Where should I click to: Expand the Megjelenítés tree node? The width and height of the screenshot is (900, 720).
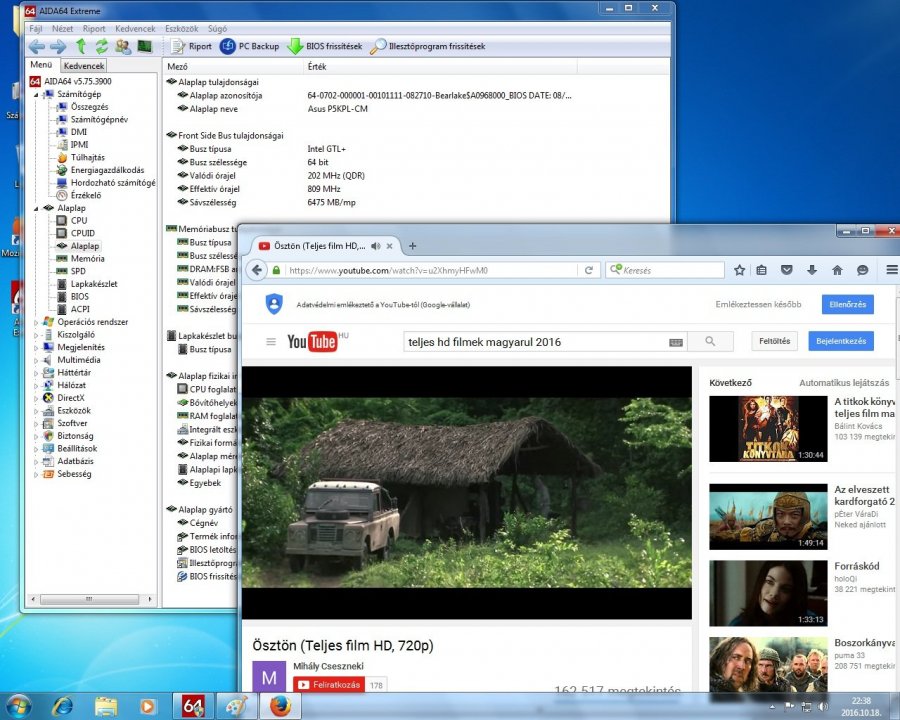pos(36,347)
